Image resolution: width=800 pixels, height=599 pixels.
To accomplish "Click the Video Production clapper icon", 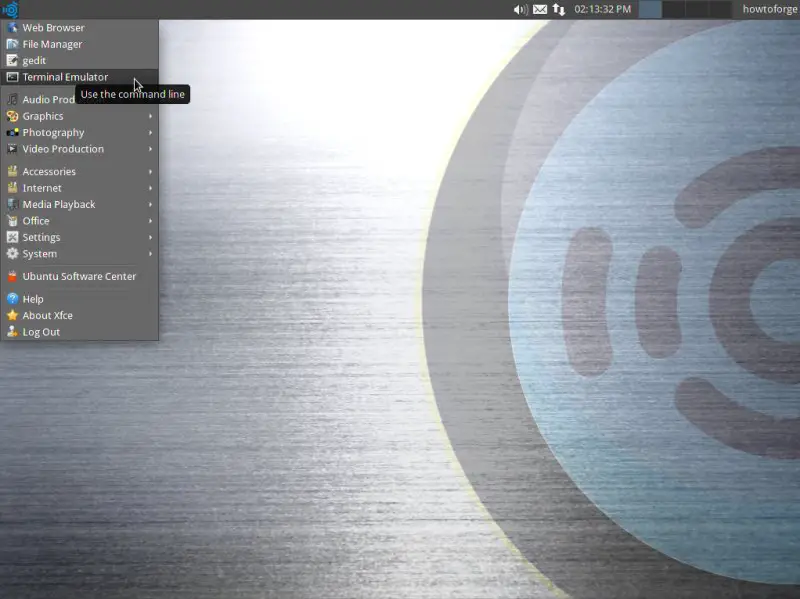I will (x=12, y=149).
